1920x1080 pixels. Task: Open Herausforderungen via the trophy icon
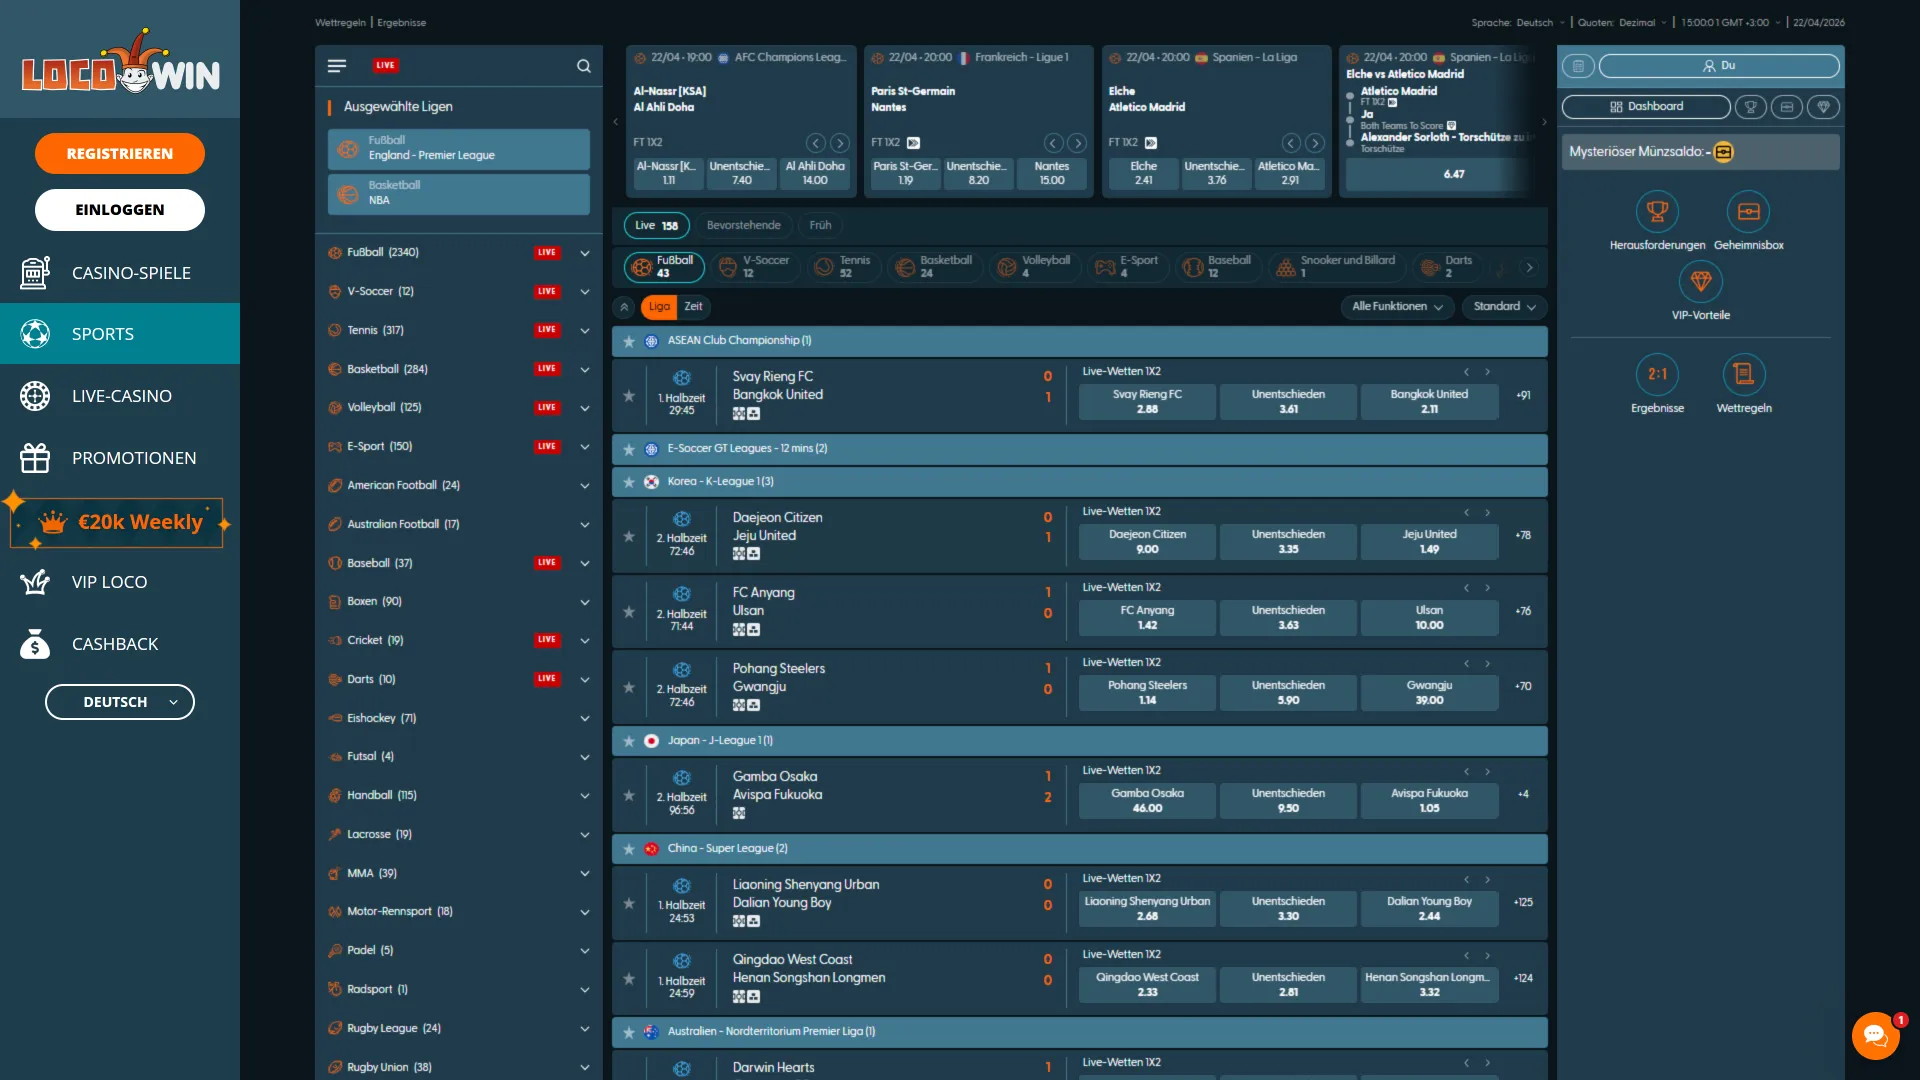[1658, 212]
